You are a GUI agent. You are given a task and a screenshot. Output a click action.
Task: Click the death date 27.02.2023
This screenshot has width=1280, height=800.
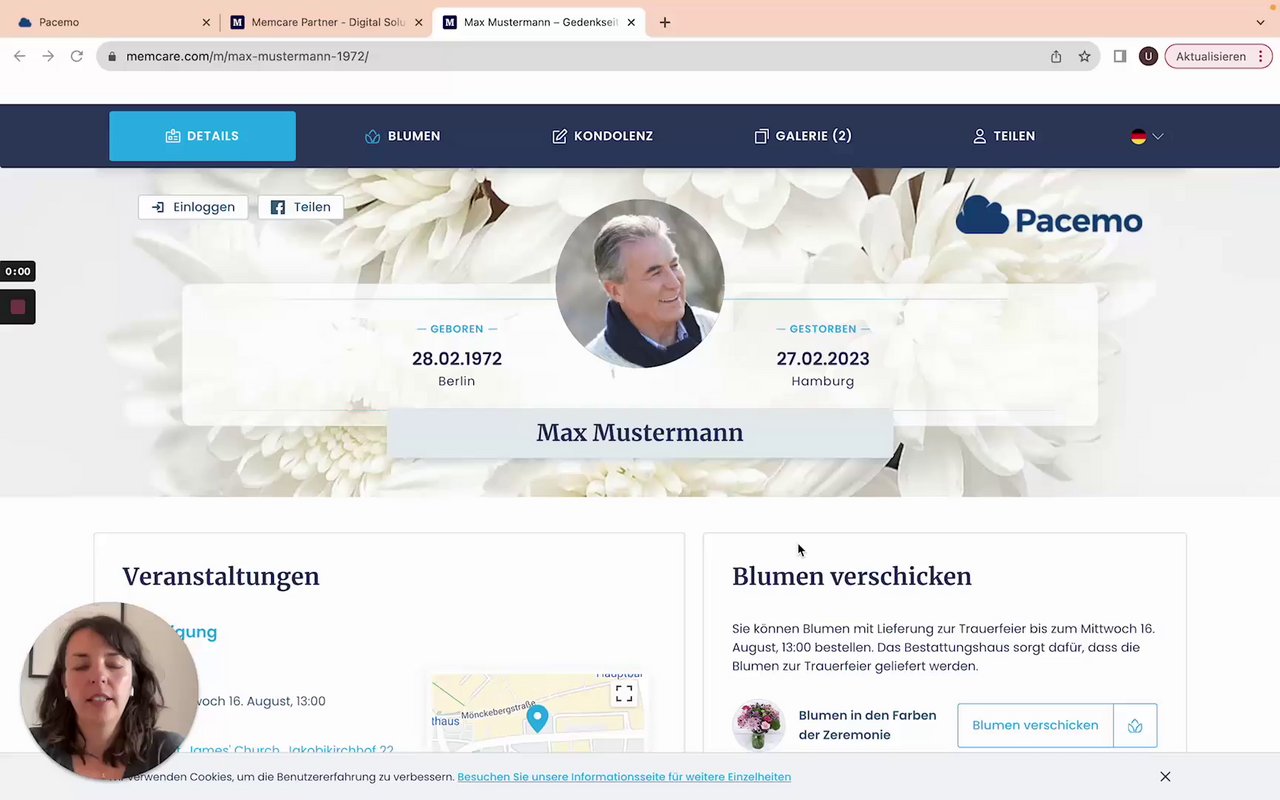point(823,358)
